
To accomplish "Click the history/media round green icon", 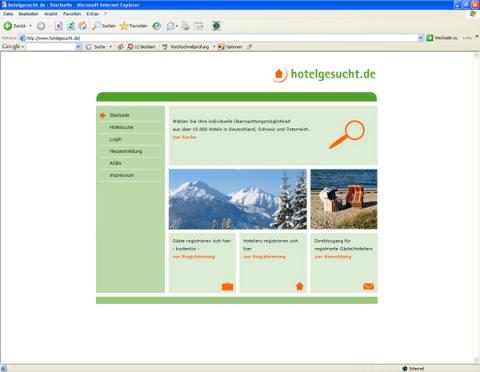I will coord(156,26).
